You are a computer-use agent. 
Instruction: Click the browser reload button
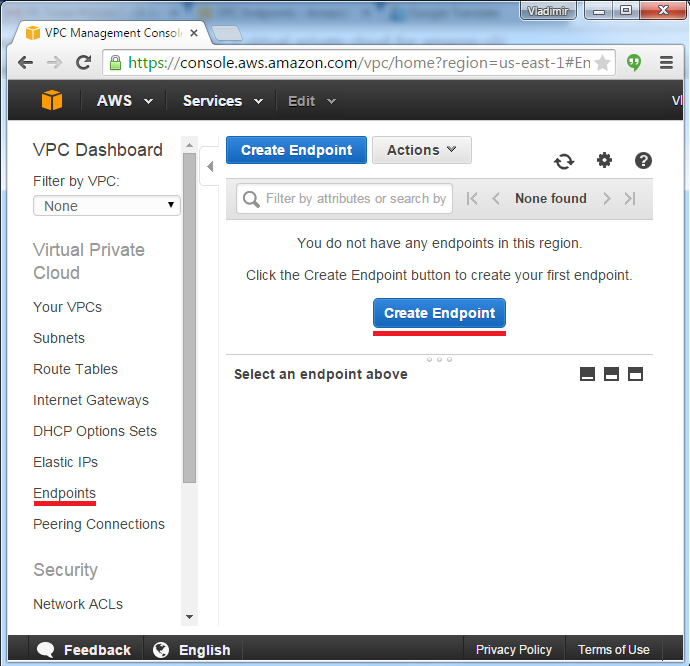(x=84, y=62)
